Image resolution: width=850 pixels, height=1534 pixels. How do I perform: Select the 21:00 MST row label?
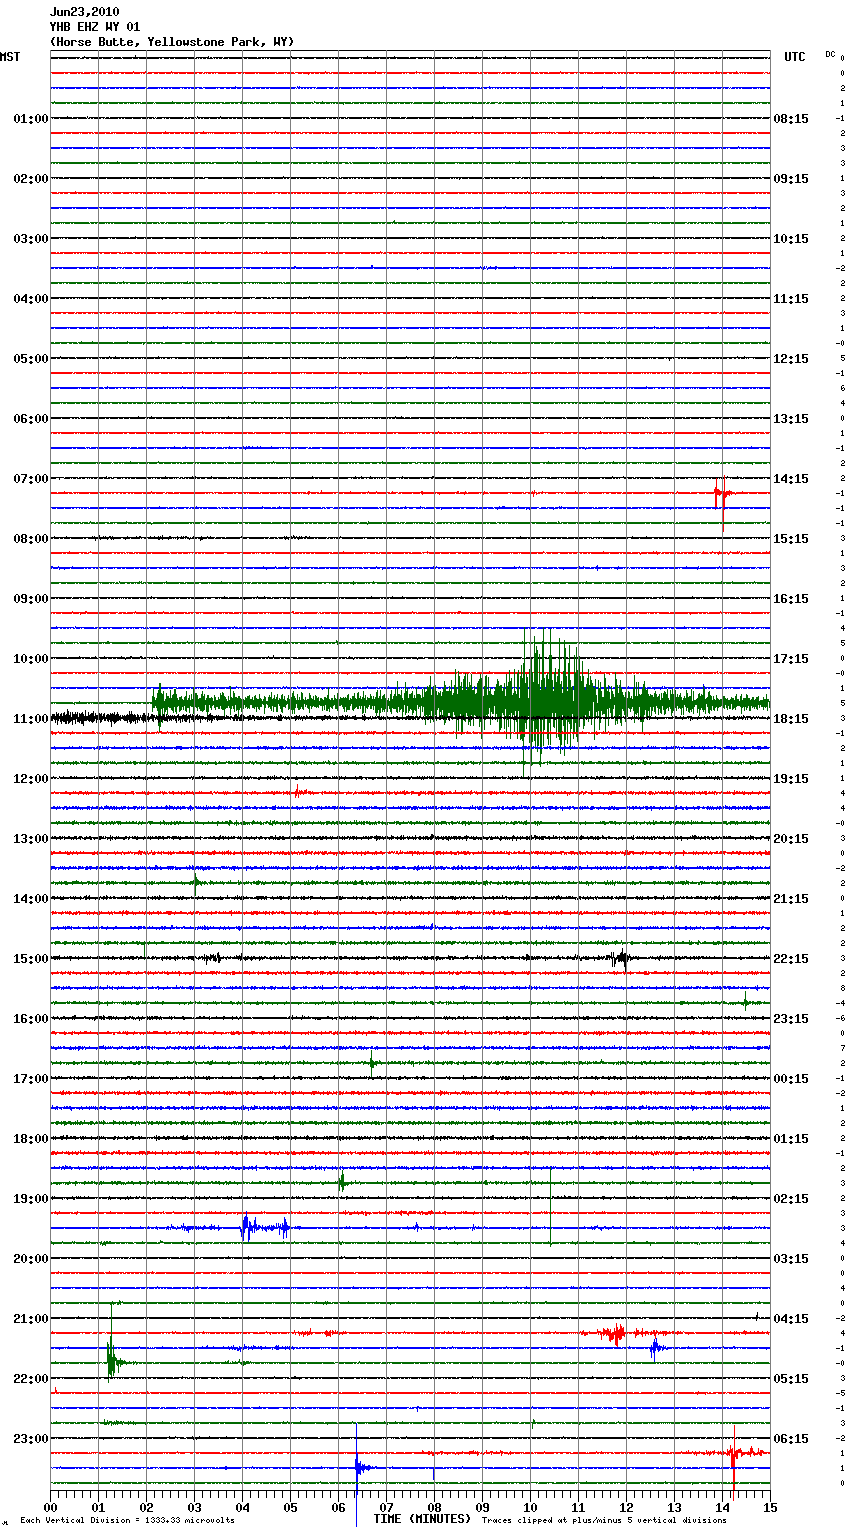click(30, 1319)
